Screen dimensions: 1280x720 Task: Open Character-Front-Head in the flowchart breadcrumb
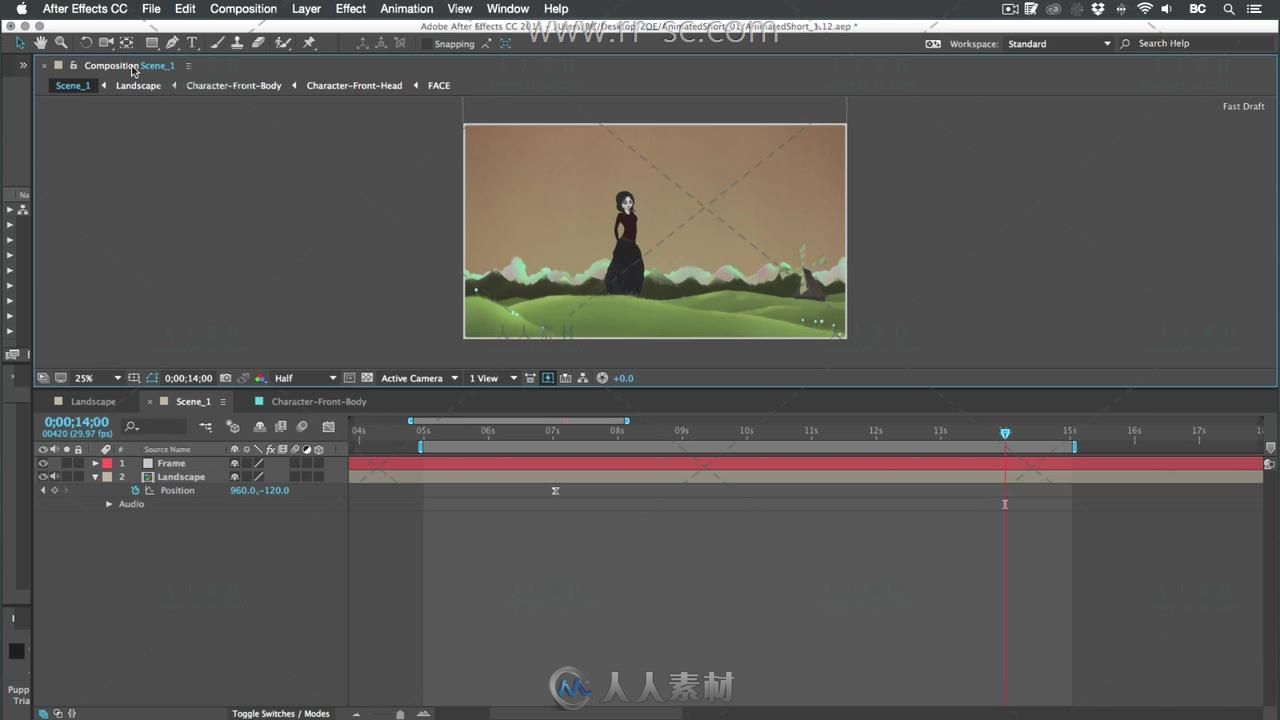354,86
